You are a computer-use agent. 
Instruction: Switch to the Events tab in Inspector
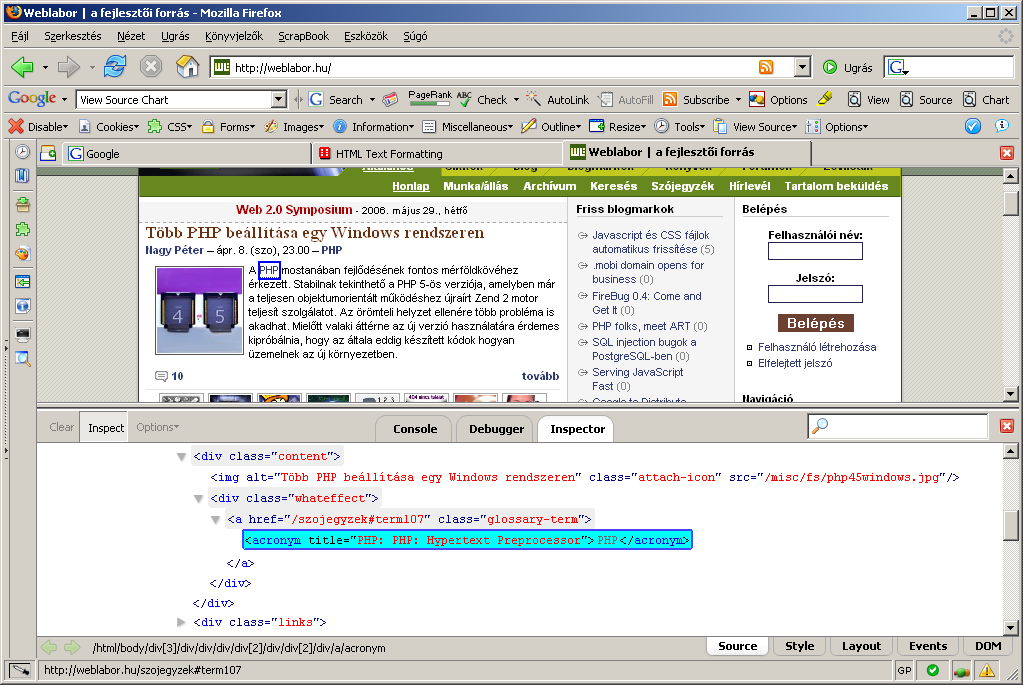click(928, 646)
